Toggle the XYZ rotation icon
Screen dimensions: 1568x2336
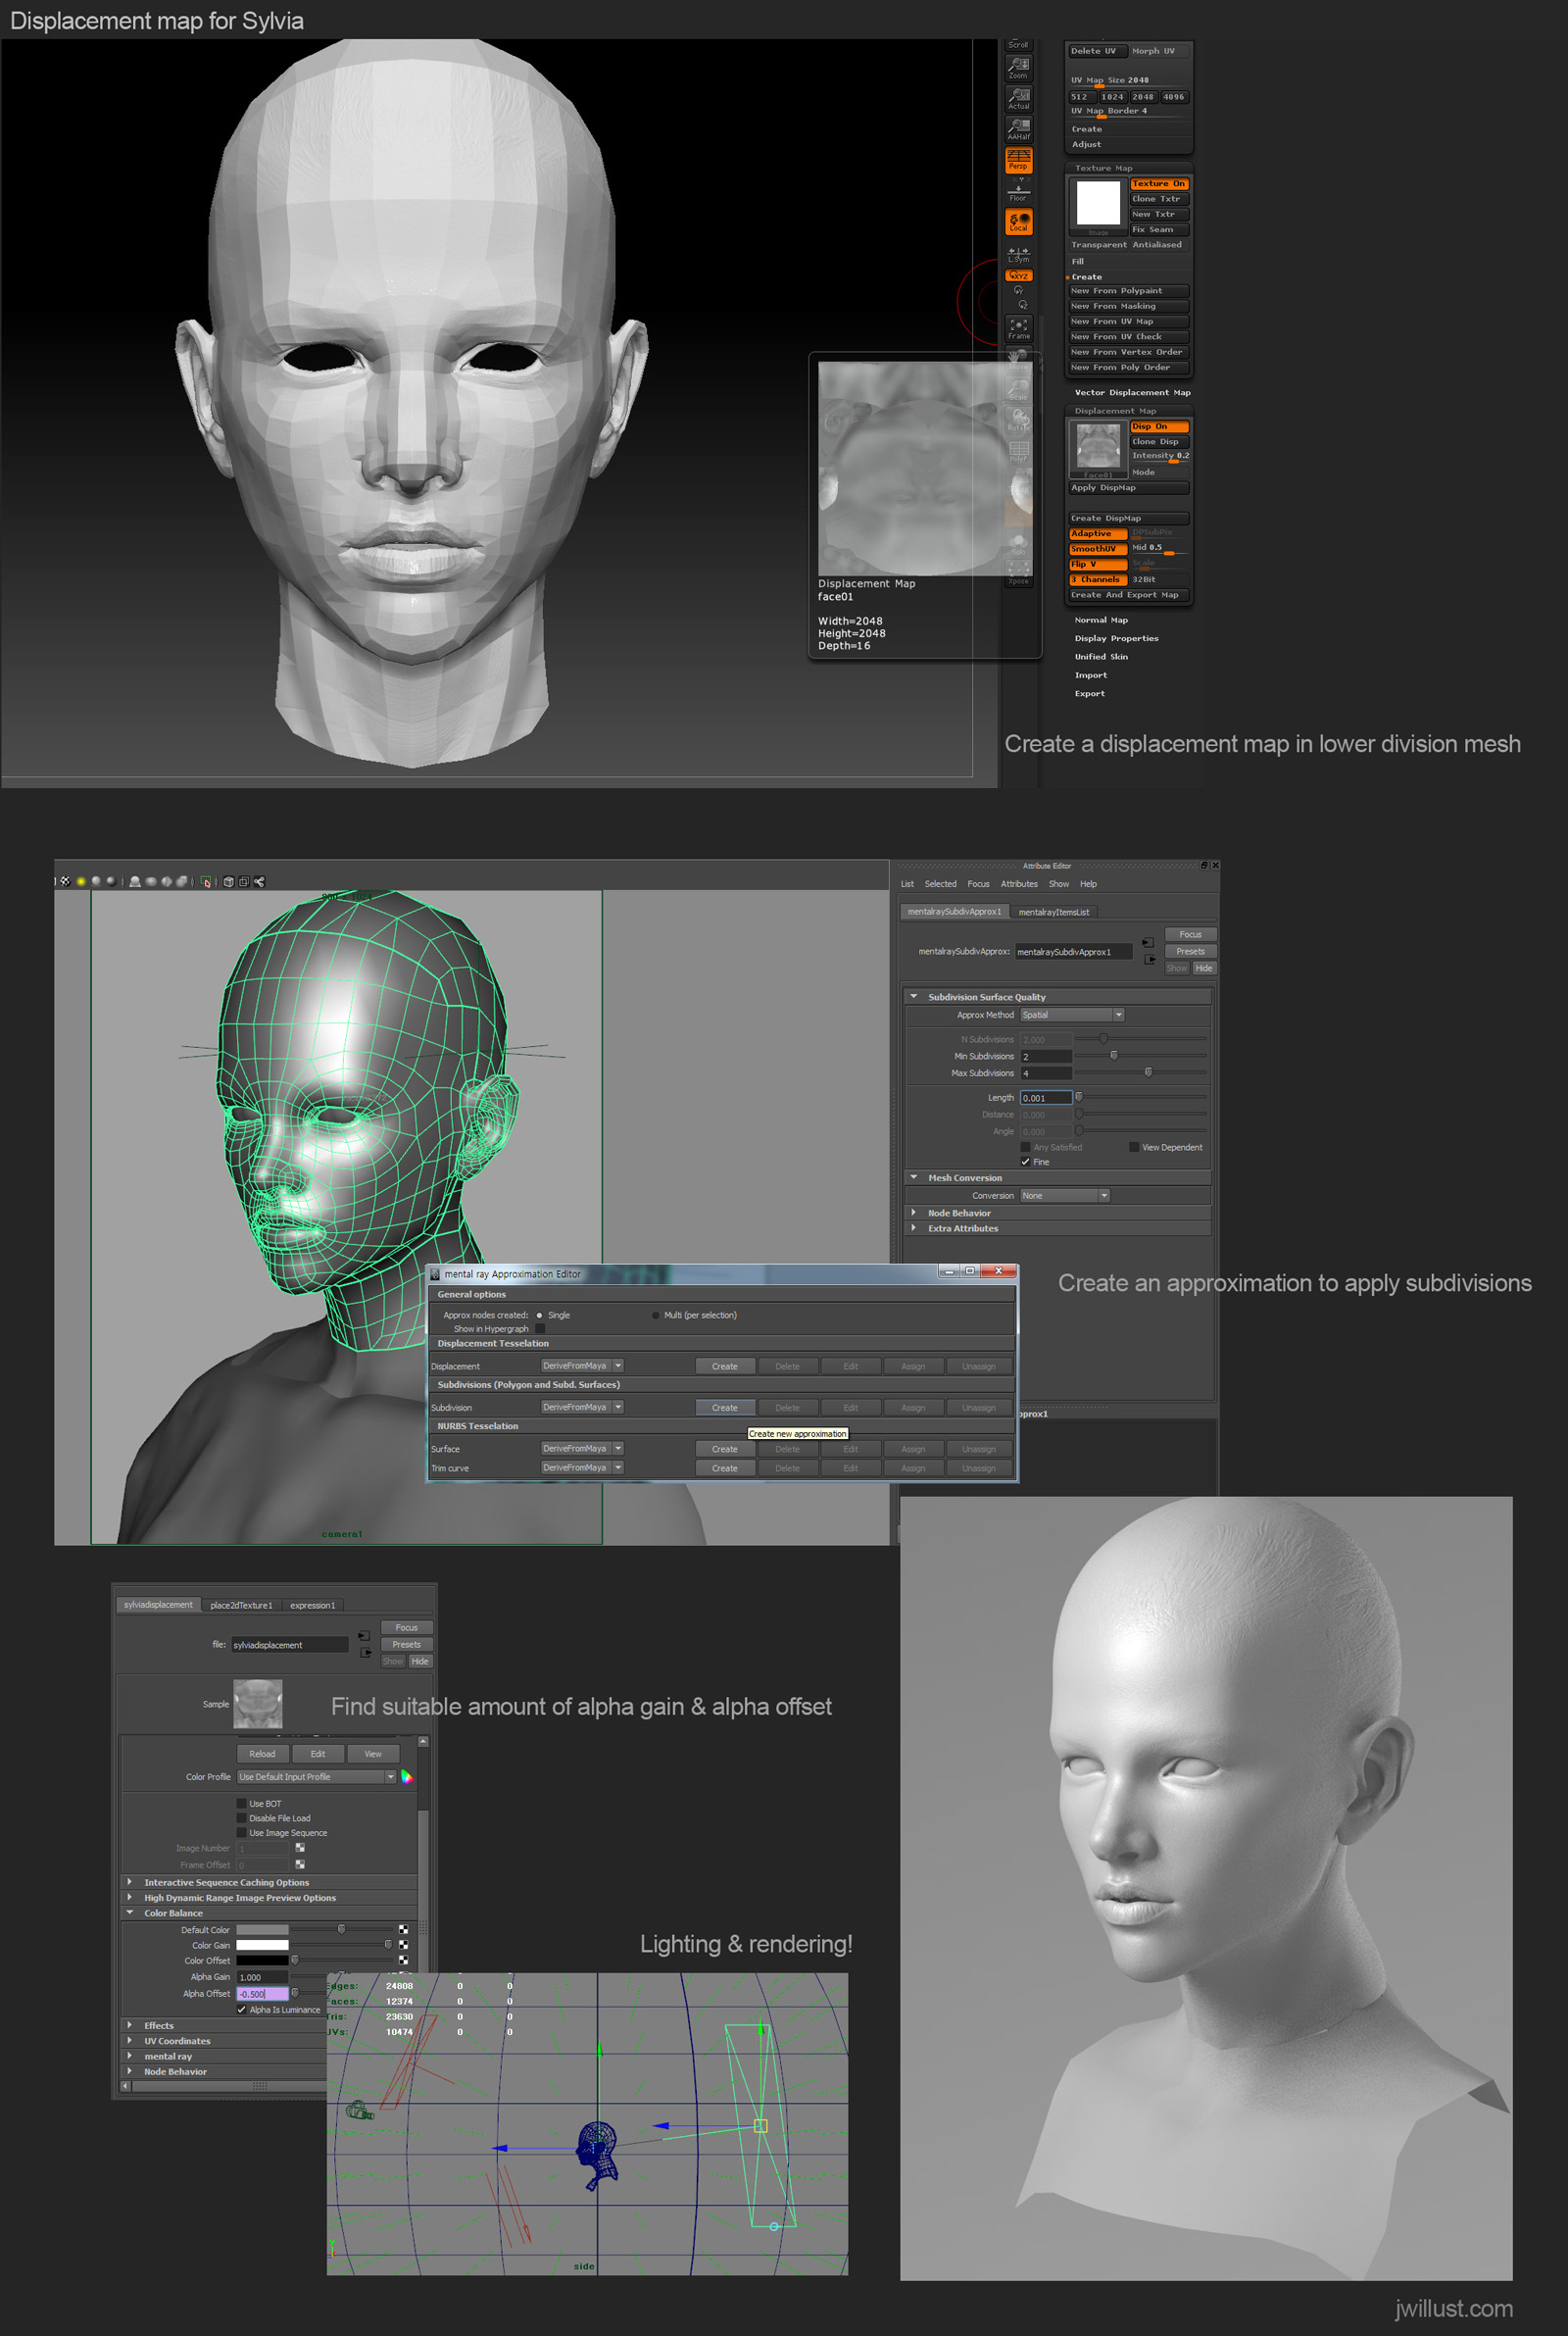pyautogui.click(x=1018, y=275)
